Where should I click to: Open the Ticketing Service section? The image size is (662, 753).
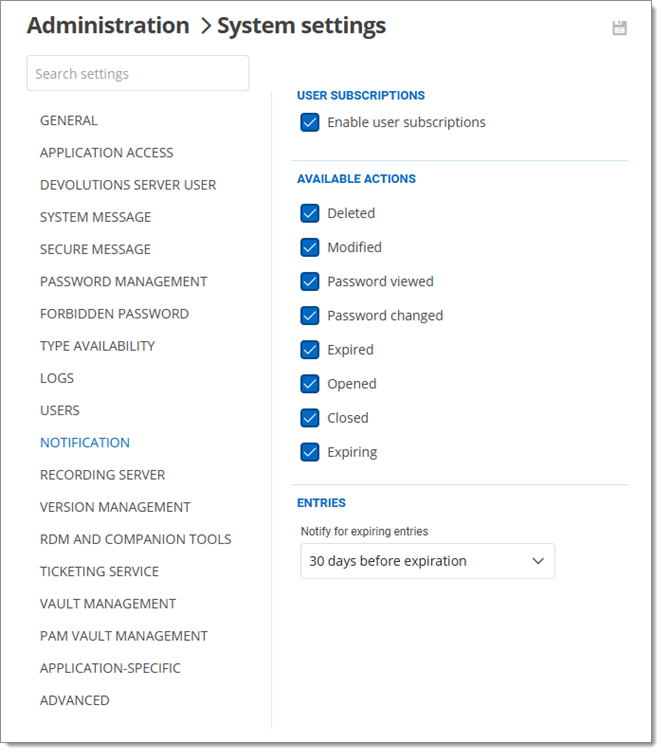click(x=100, y=572)
